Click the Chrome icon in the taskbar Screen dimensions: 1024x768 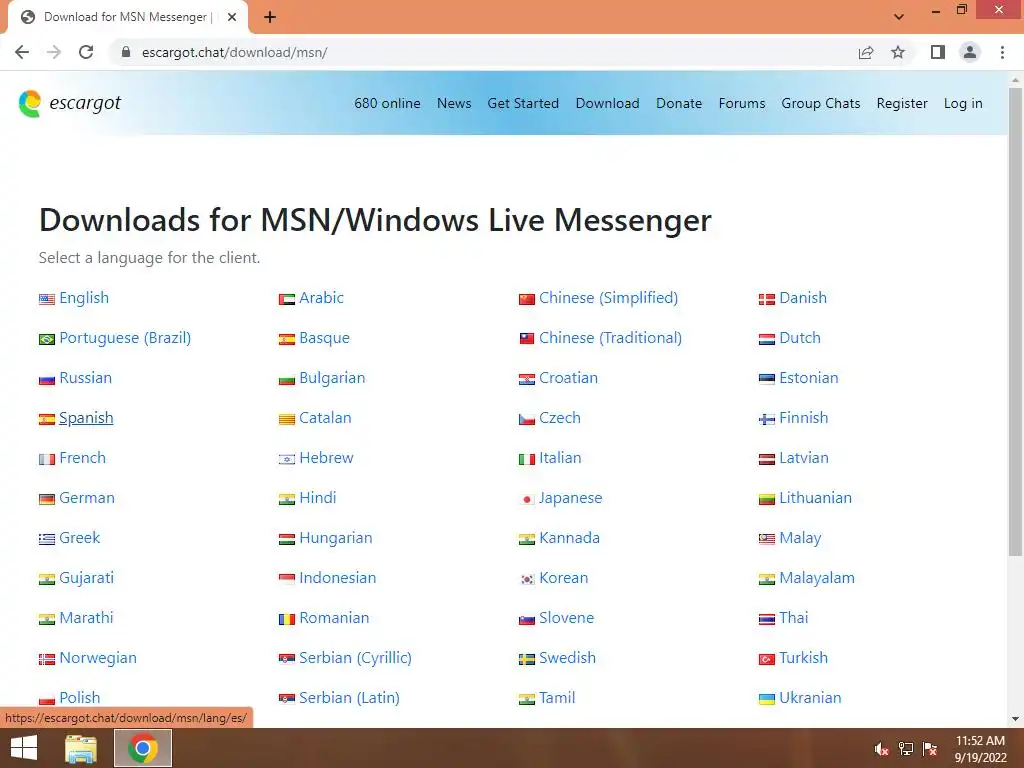pyautogui.click(x=143, y=748)
